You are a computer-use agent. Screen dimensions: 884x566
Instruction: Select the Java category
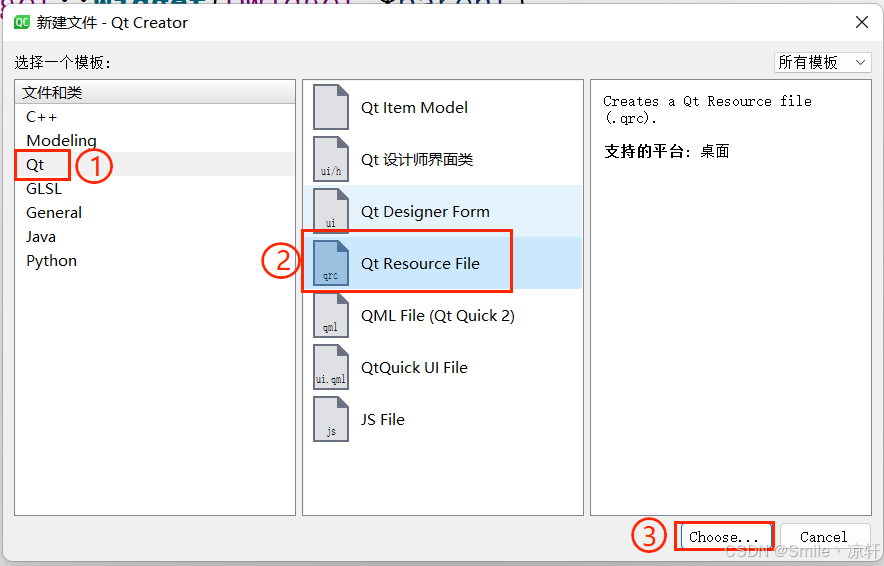(x=154, y=237)
